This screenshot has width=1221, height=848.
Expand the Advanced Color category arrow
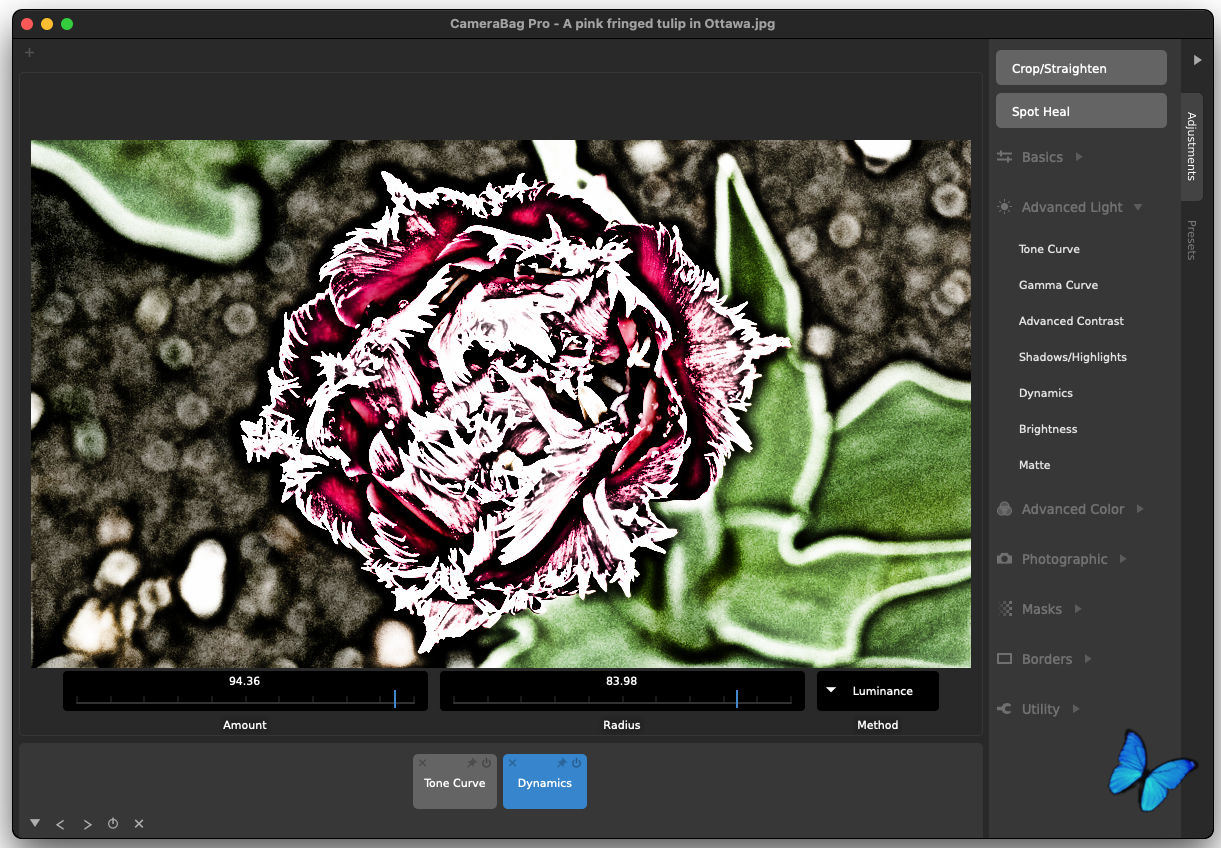click(1139, 509)
